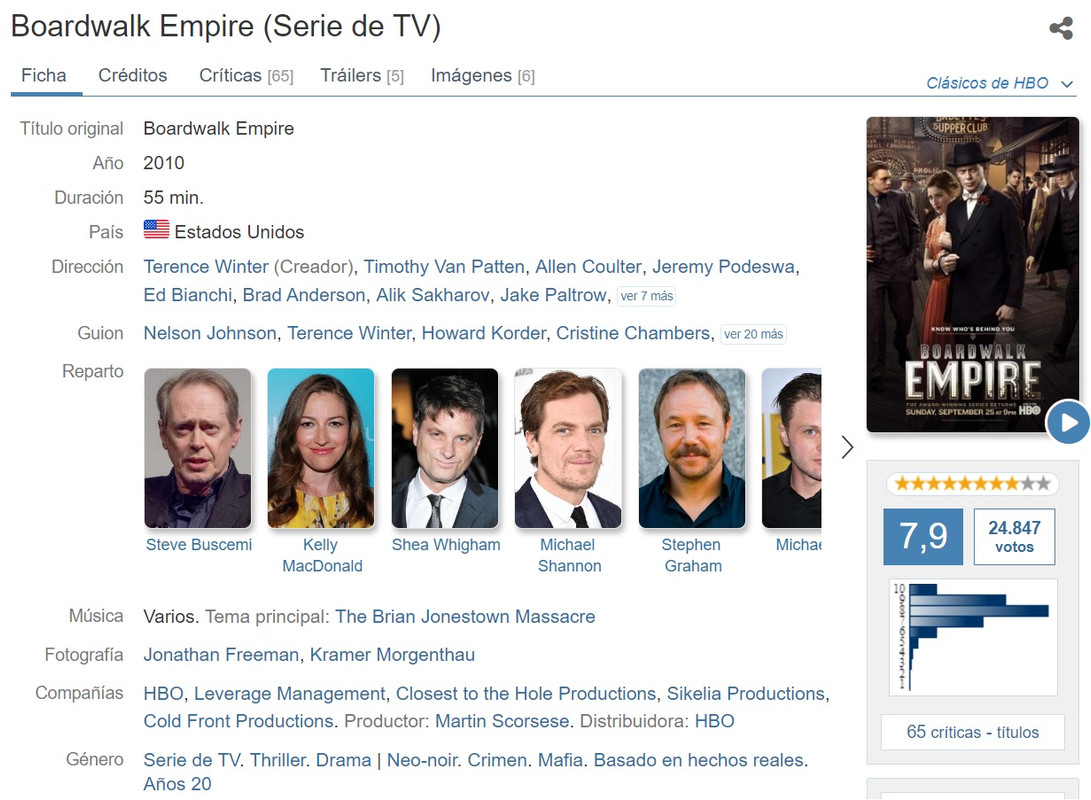This screenshot has height=800, width=1091.
Task: Select Michael Shannon's portrait thumbnail
Action: pos(568,448)
